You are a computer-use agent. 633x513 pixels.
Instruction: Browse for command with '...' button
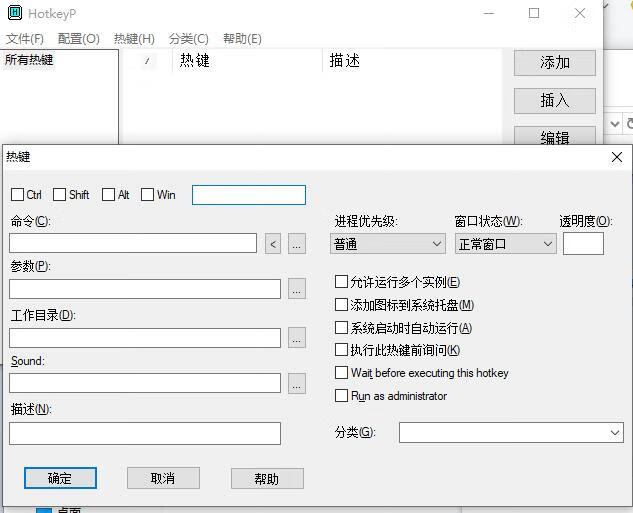[x=297, y=244]
